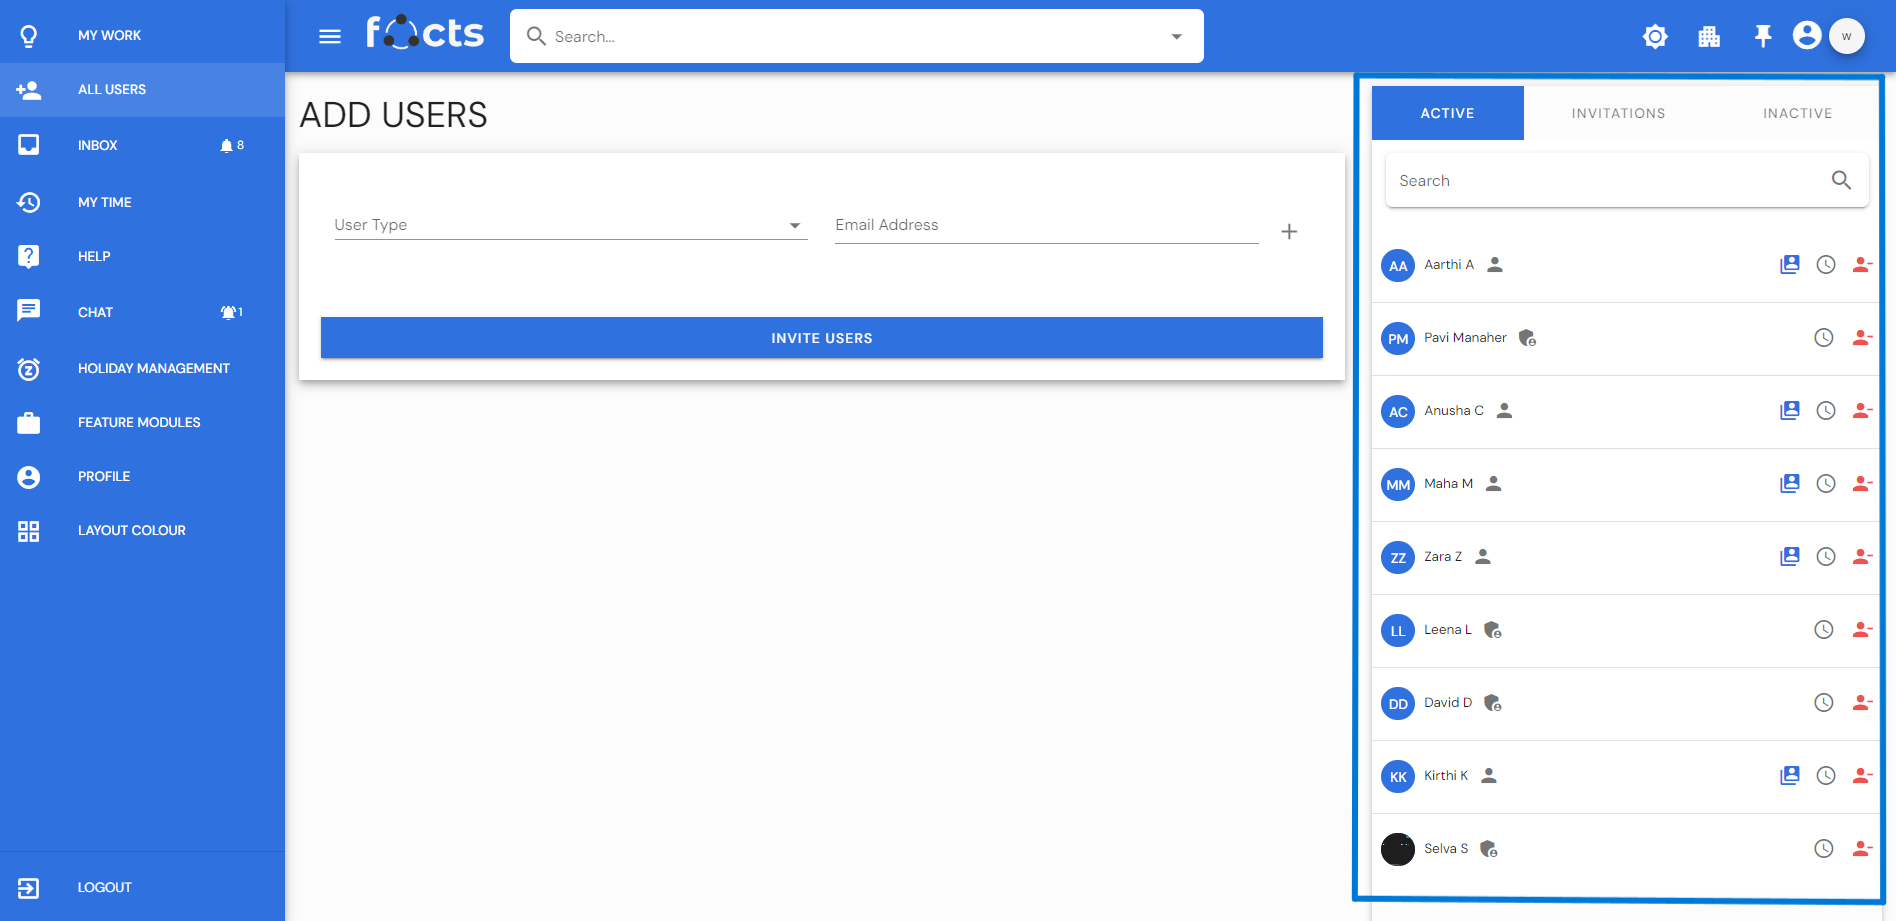Click the hamburger menu icon

pos(330,37)
